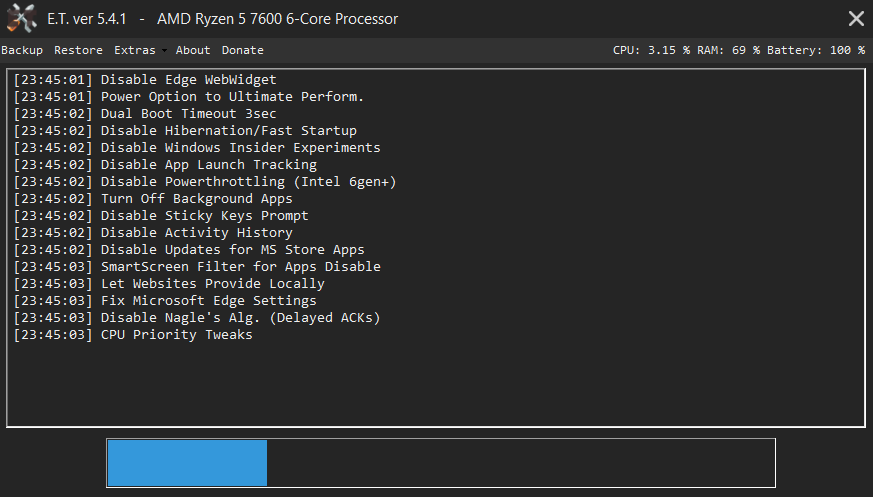The width and height of the screenshot is (873, 497).
Task: Select log line 'CPU Priority Tweaks'
Action: pos(133,334)
